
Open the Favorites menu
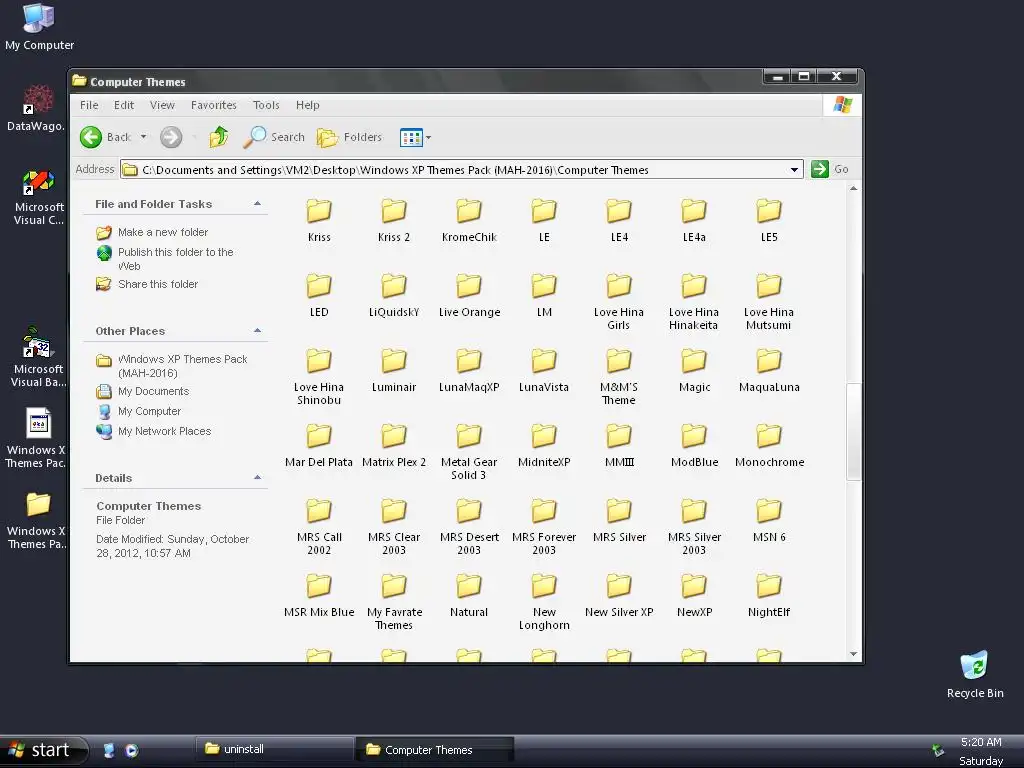coord(214,105)
